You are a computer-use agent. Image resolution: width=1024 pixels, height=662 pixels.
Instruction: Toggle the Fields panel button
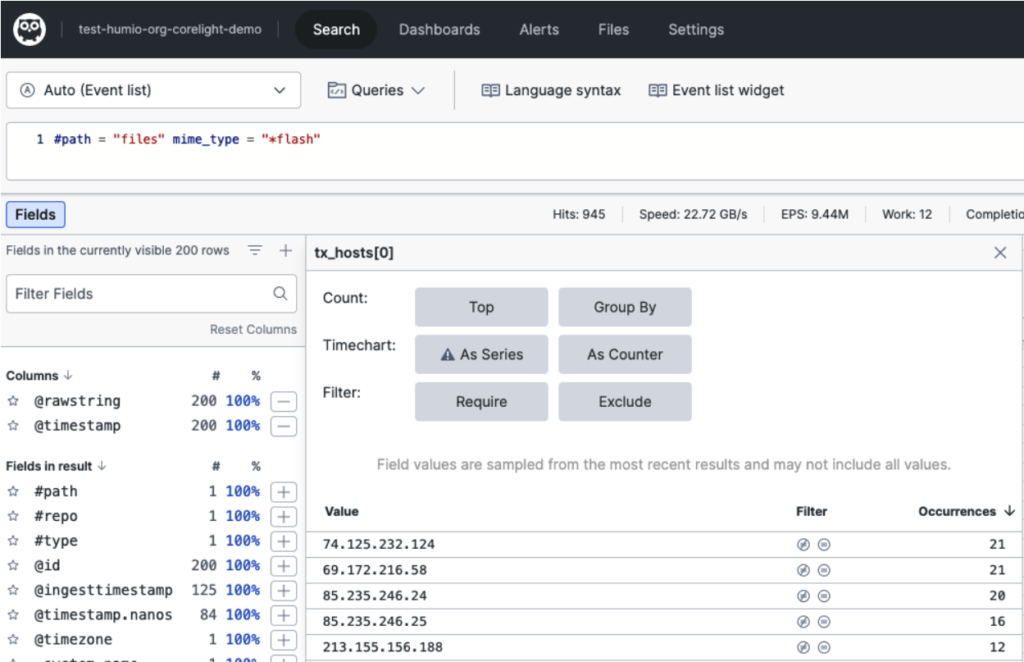[x=36, y=215]
